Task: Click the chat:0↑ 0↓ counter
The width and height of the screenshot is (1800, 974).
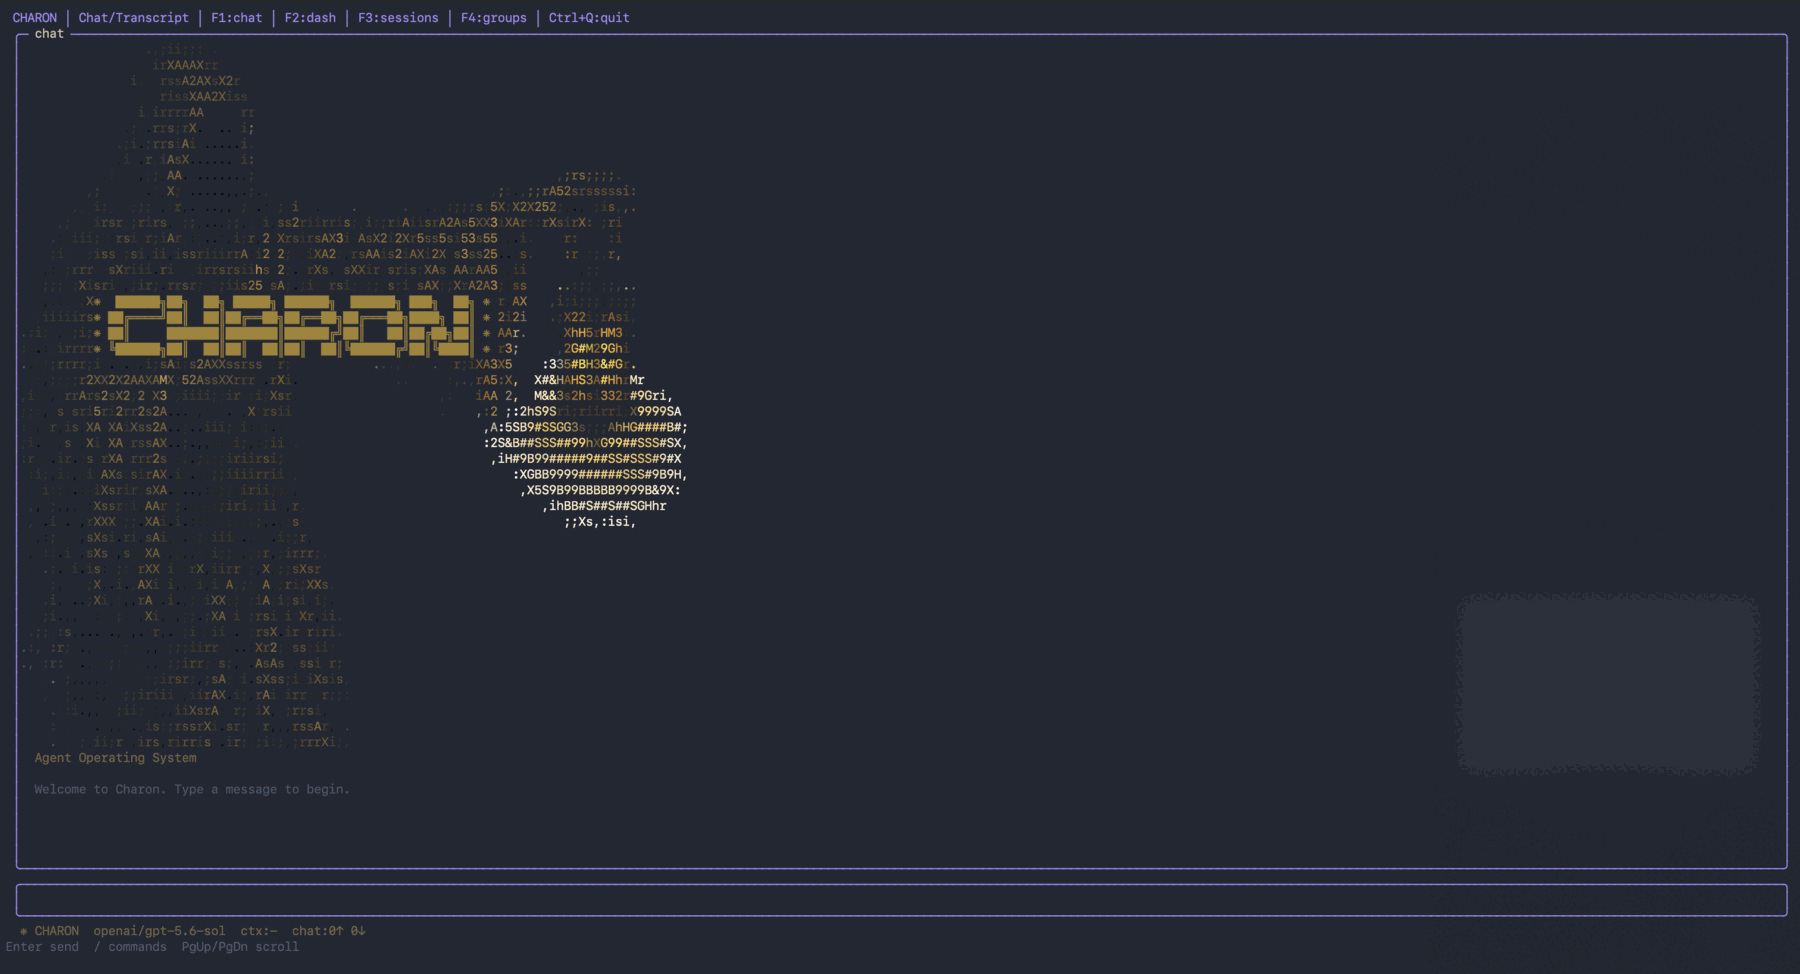Action: click(x=329, y=931)
